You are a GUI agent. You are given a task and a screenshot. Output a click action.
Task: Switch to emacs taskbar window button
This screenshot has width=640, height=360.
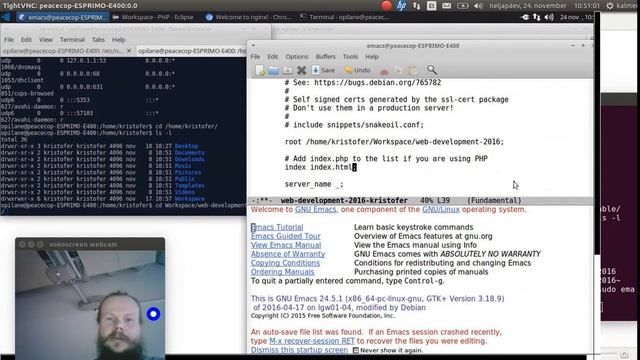[62, 17]
